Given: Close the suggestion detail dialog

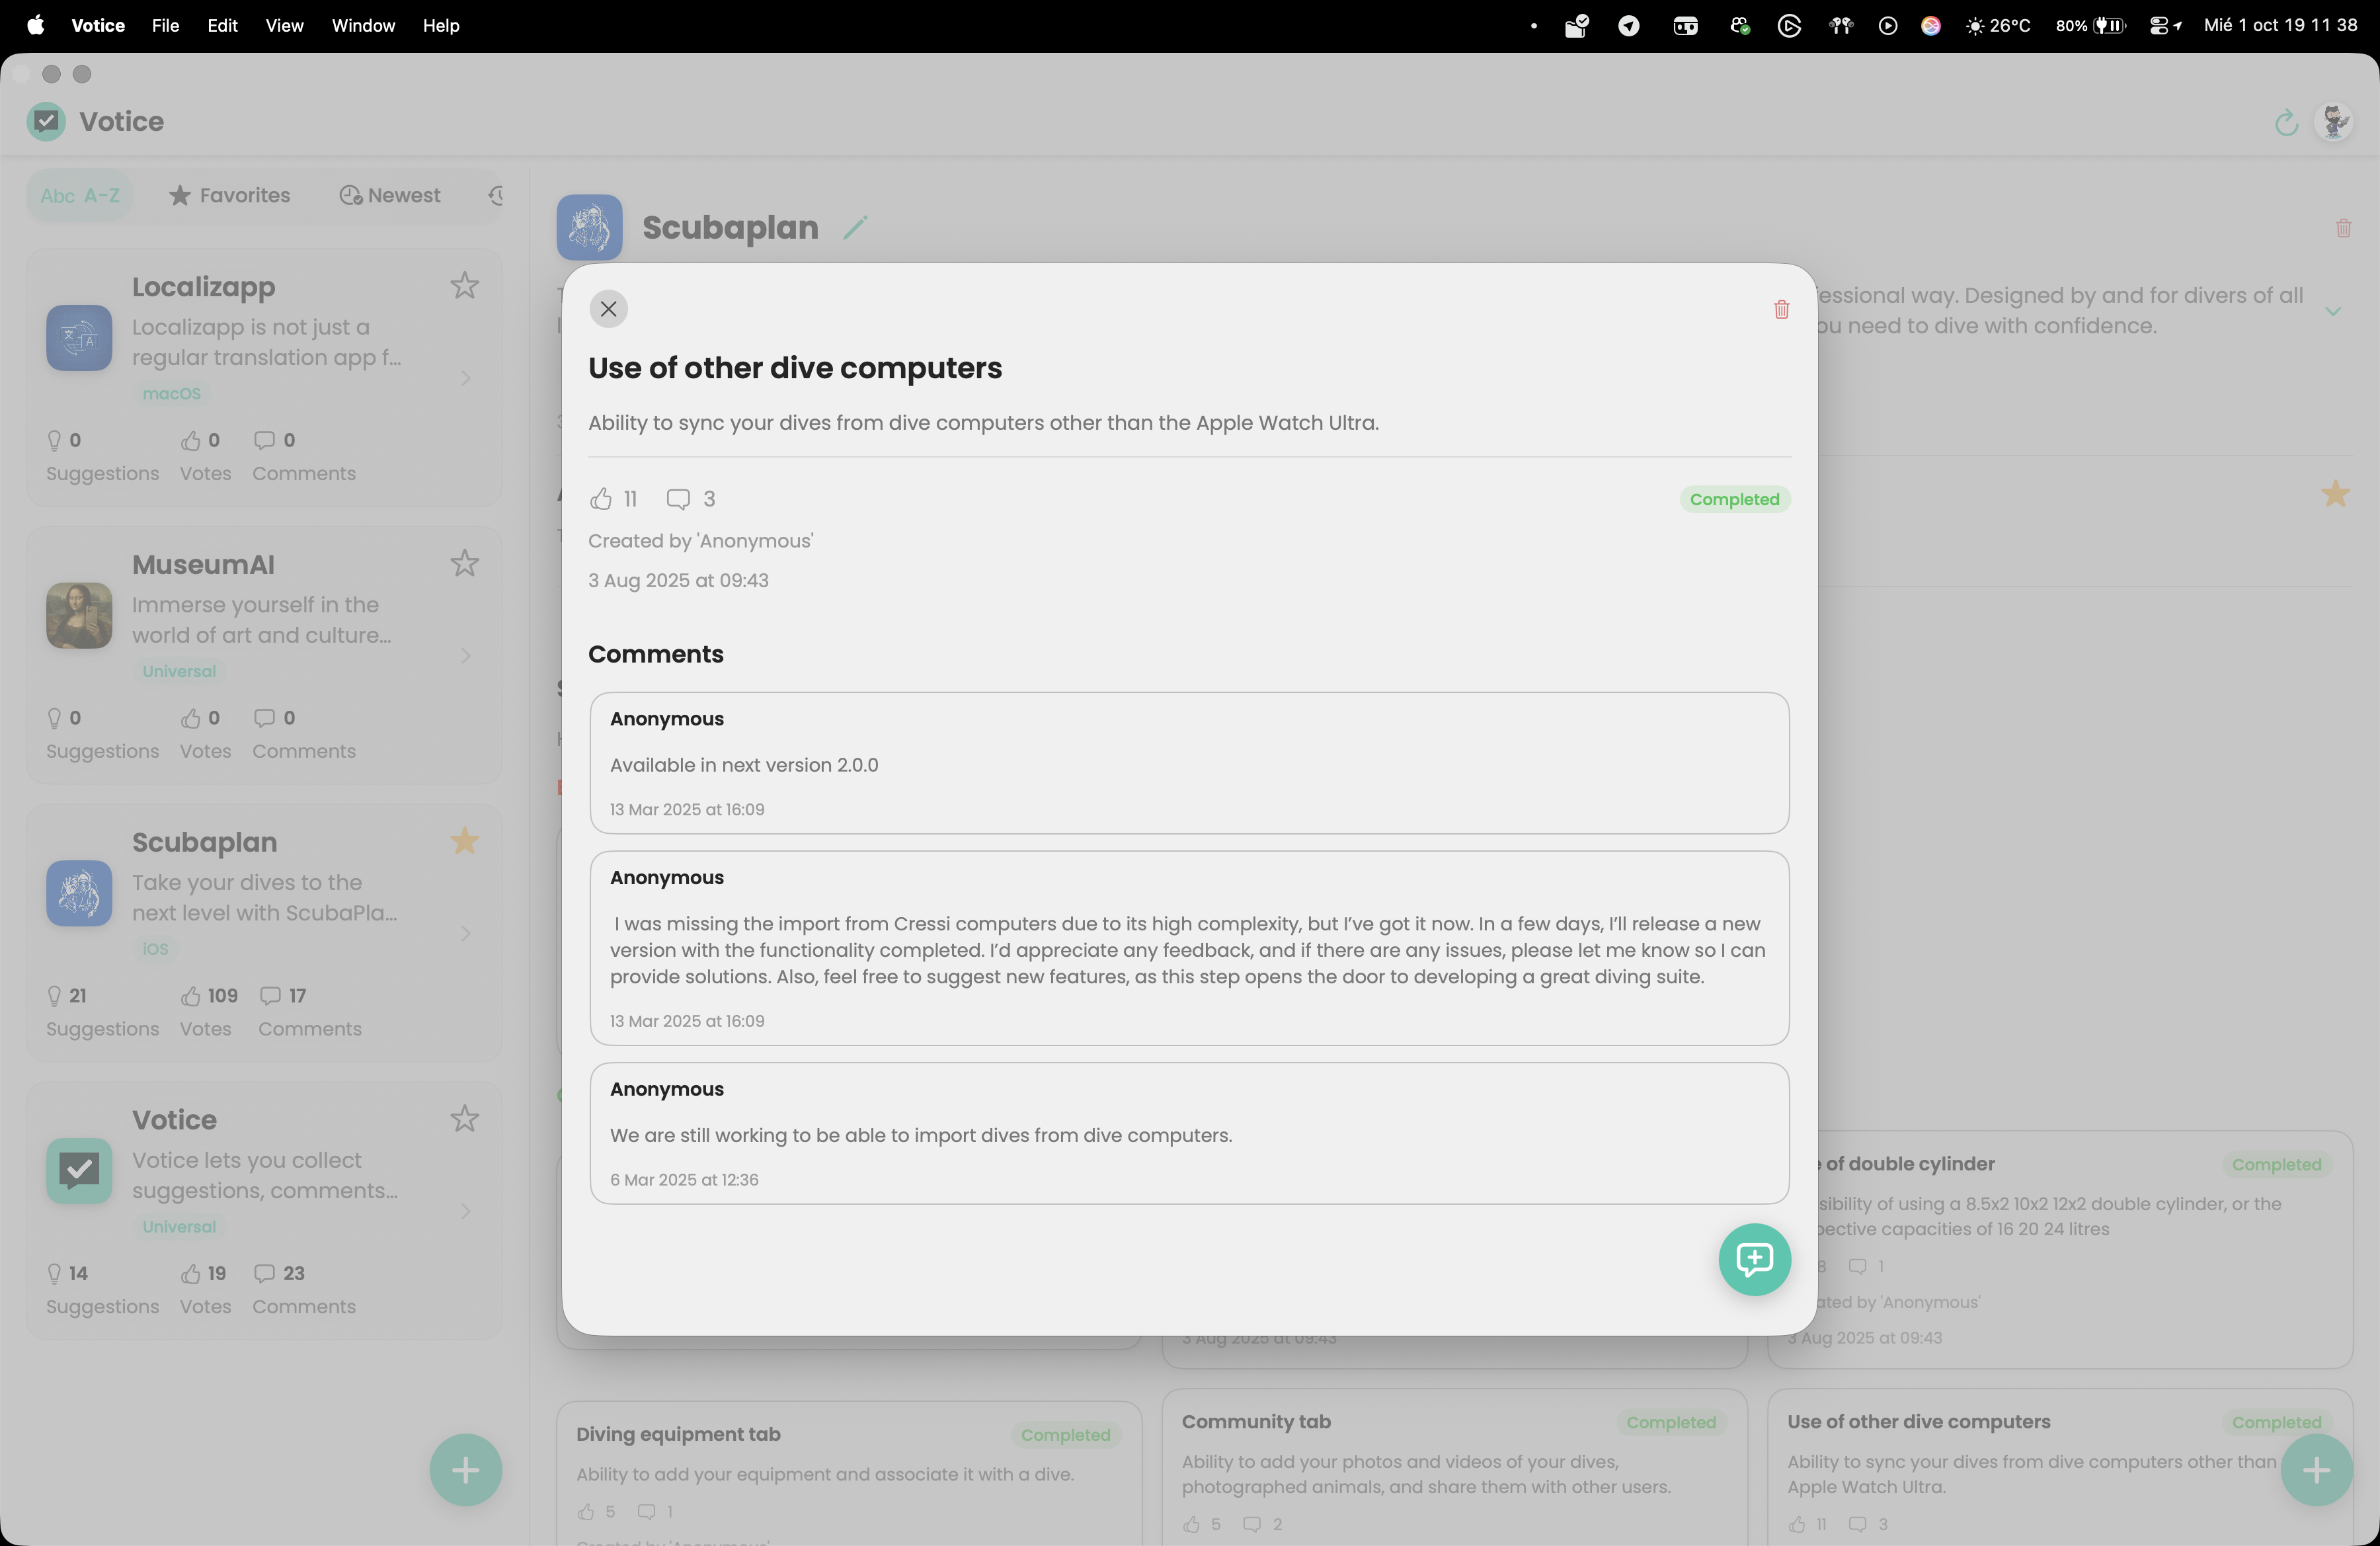Looking at the screenshot, I should point(608,309).
